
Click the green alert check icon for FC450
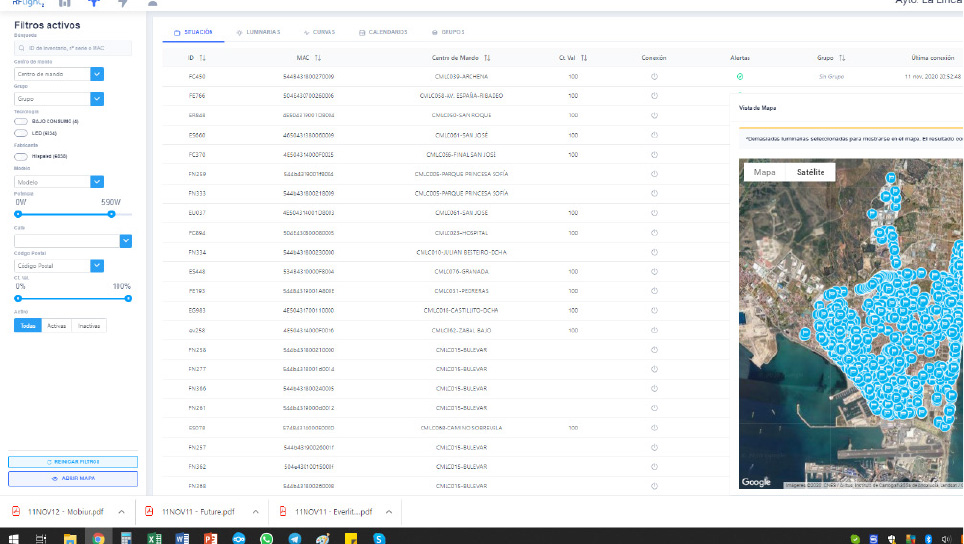click(x=740, y=77)
